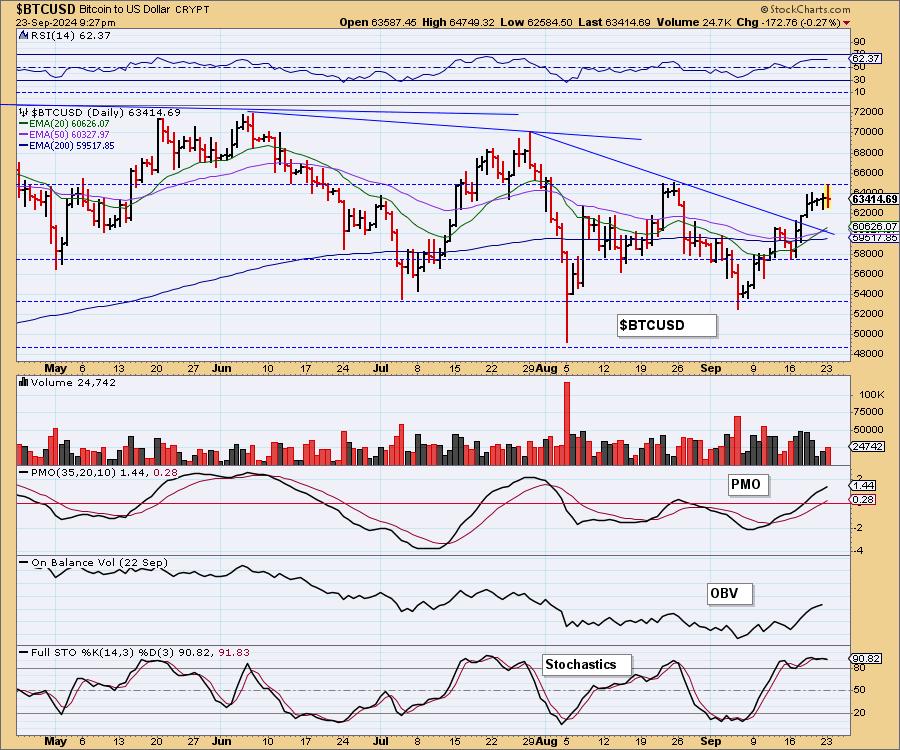Screen dimensions: 900x750
Task: Click the boxed OBV annotation label
Action: click(730, 593)
